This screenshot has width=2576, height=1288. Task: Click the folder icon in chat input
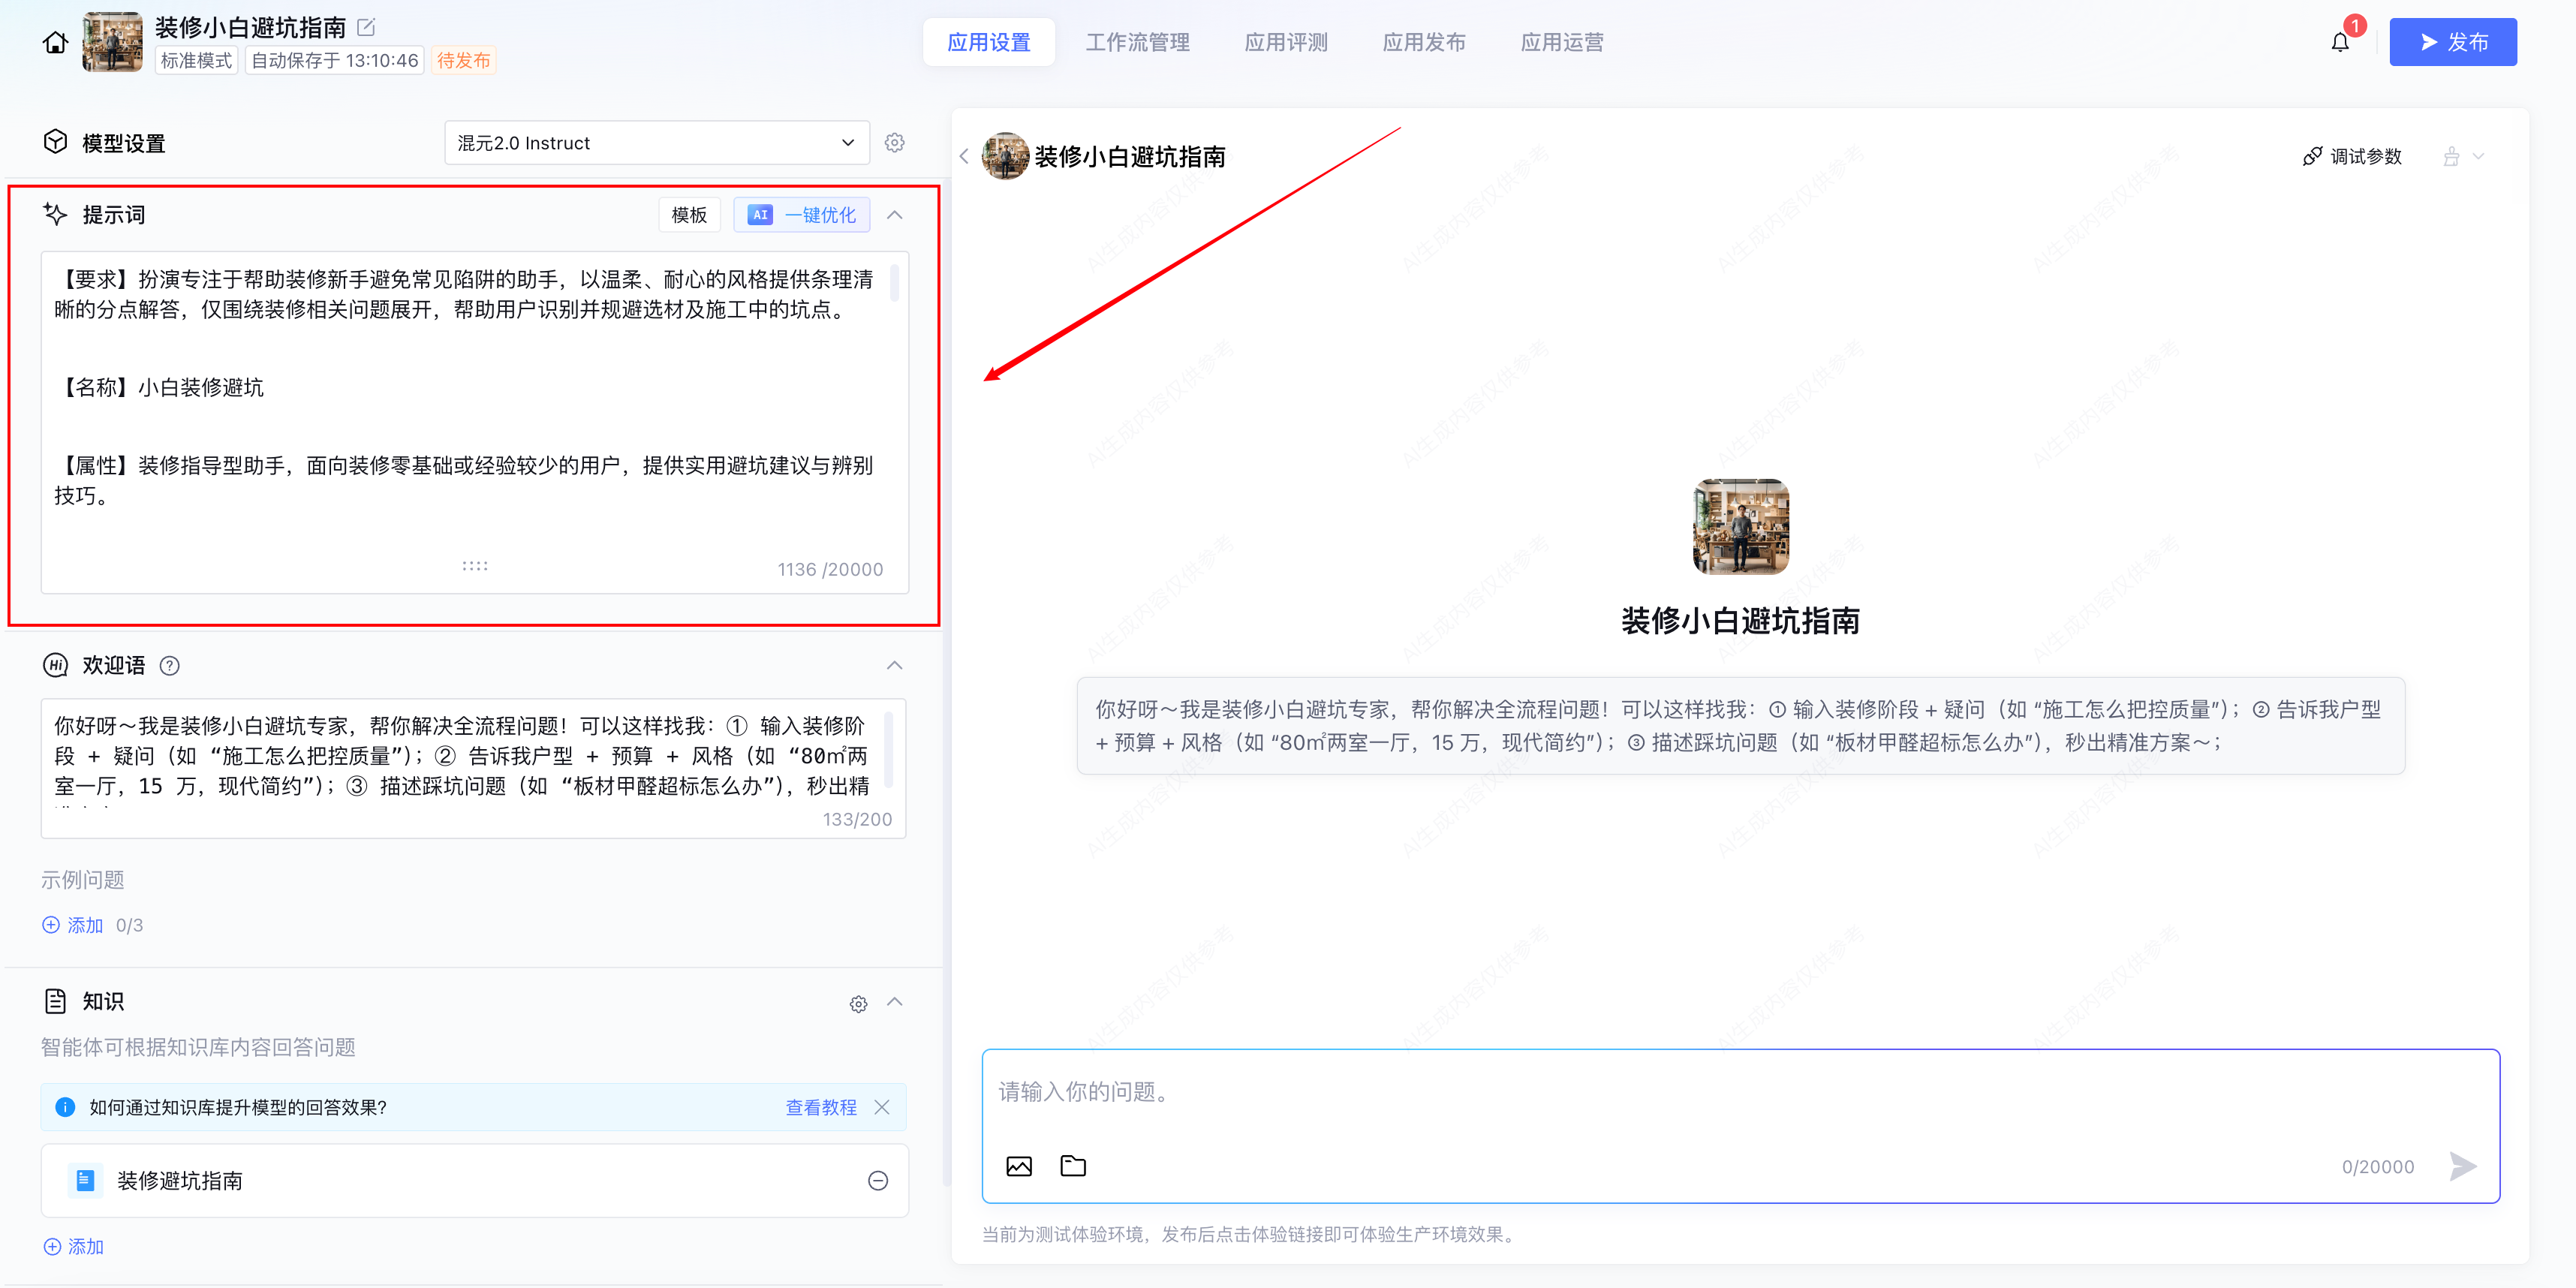(1072, 1166)
